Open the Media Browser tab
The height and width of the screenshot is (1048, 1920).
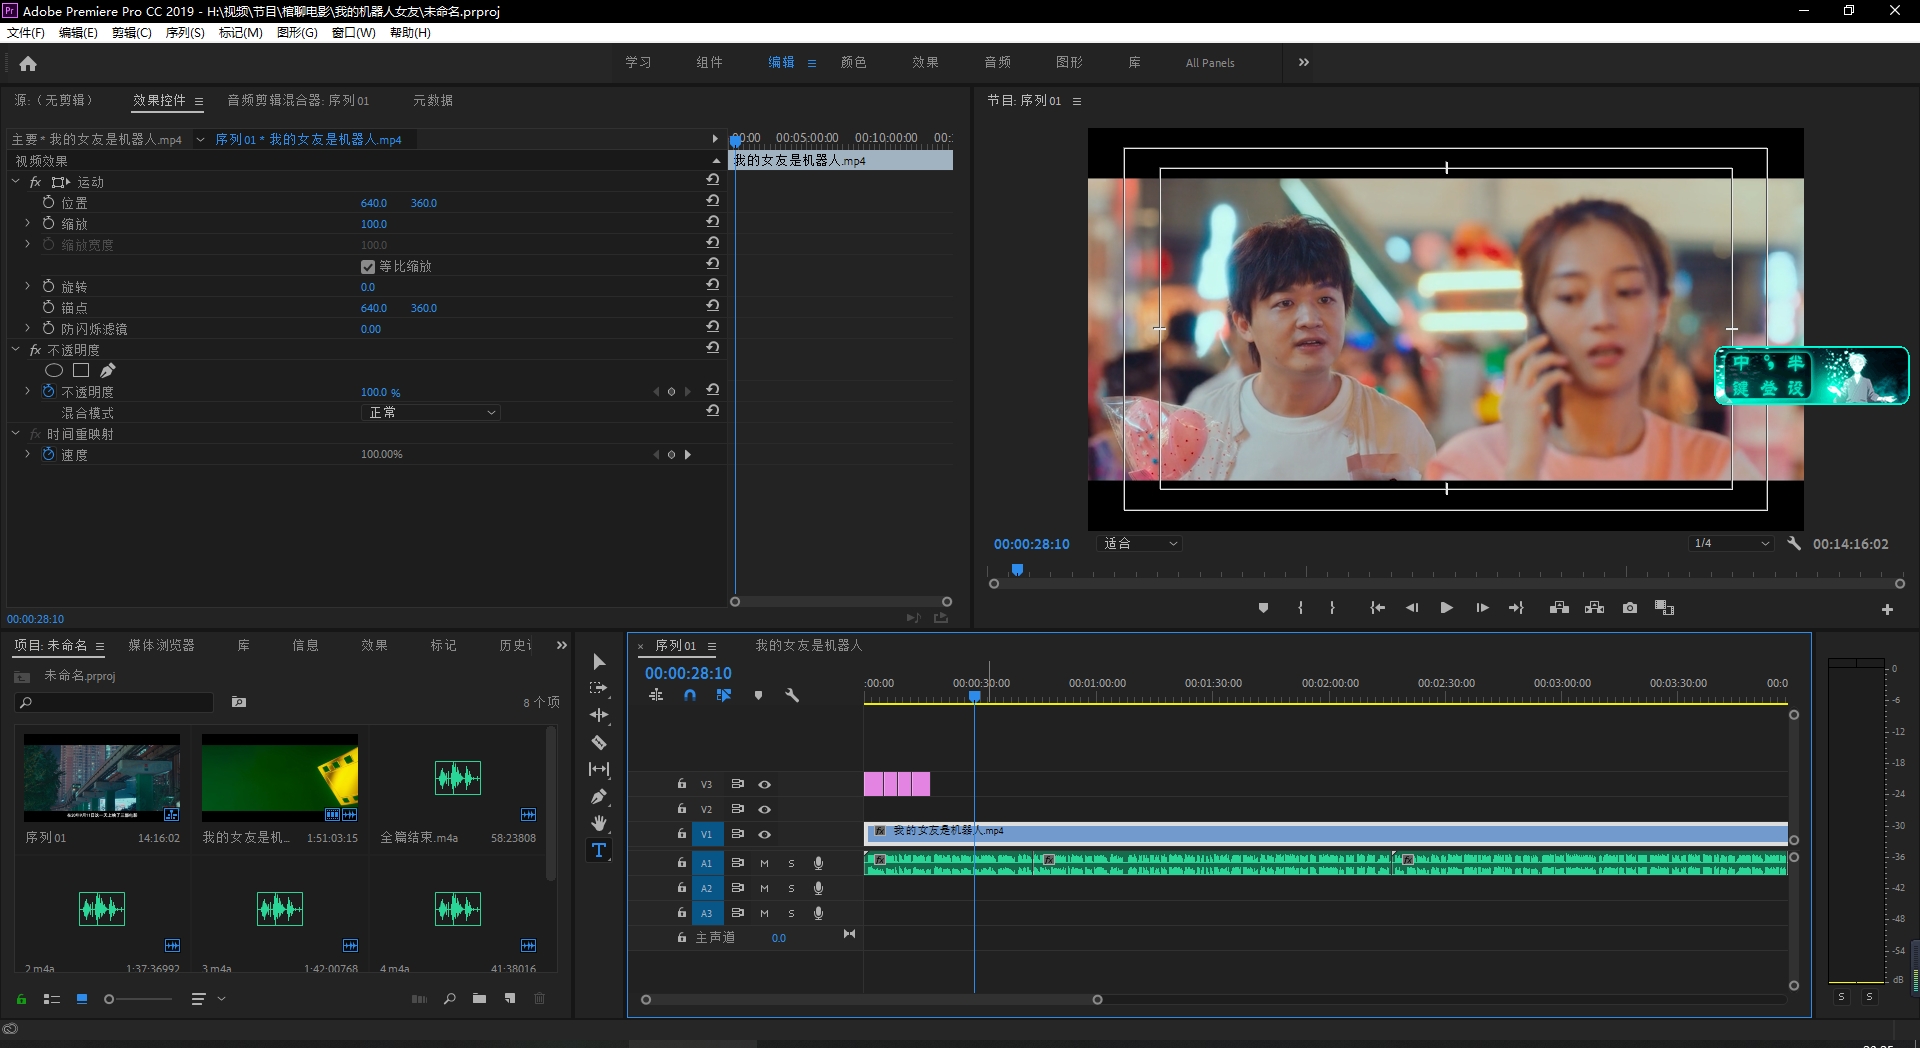tap(161, 645)
